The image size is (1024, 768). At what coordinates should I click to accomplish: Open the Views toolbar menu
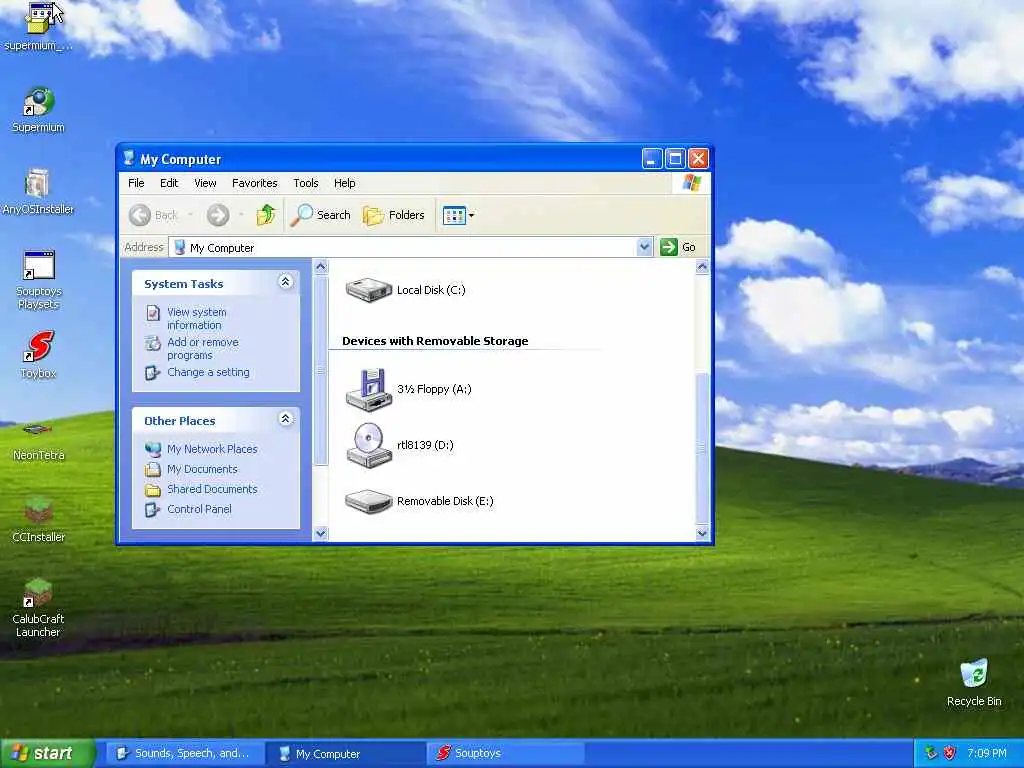(x=458, y=215)
